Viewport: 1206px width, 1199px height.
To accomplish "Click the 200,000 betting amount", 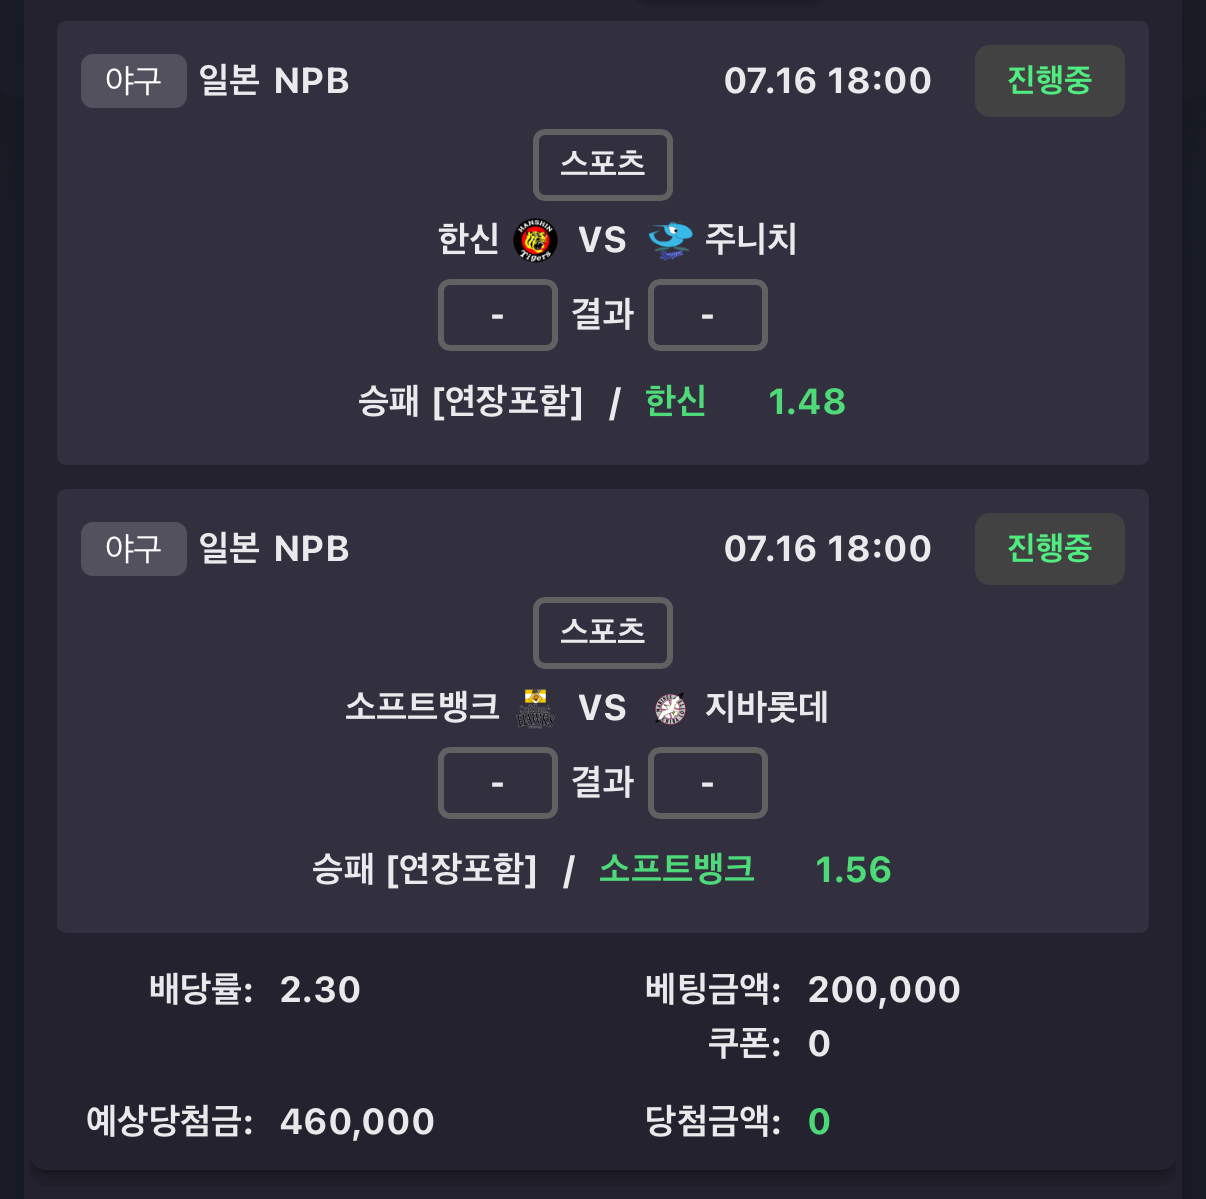I will [x=884, y=990].
